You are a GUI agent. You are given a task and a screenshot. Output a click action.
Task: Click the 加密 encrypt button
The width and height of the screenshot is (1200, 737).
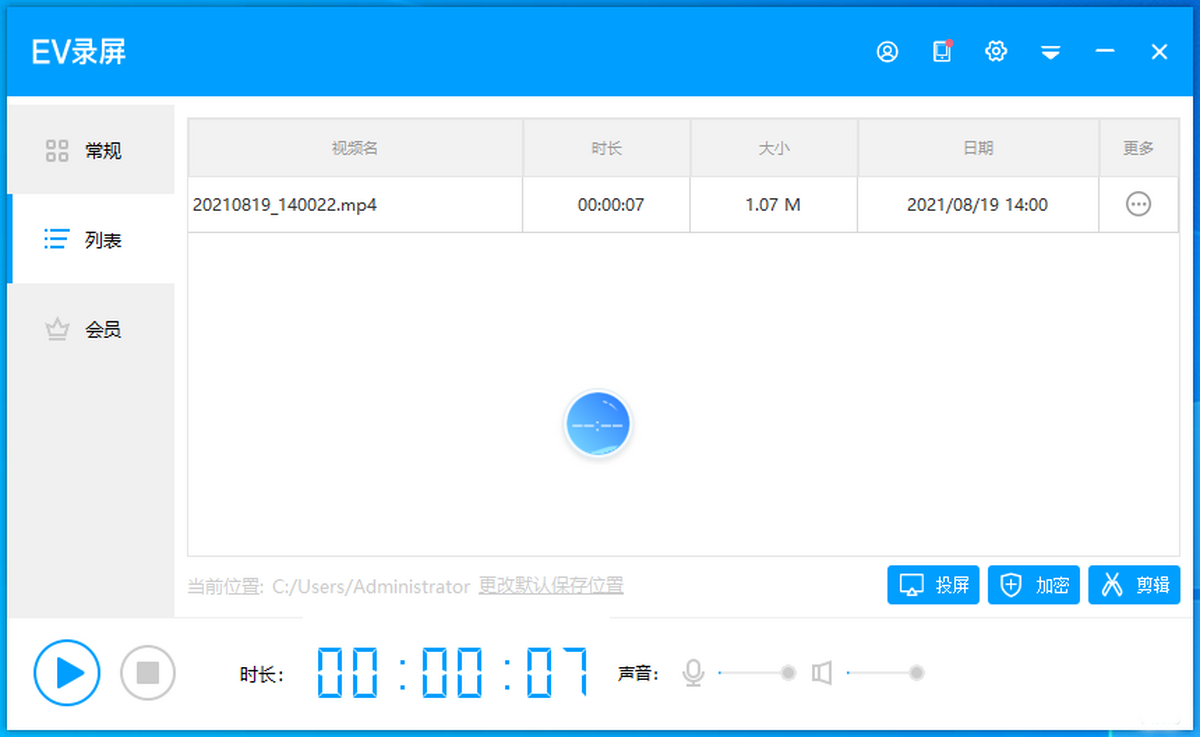(1034, 585)
